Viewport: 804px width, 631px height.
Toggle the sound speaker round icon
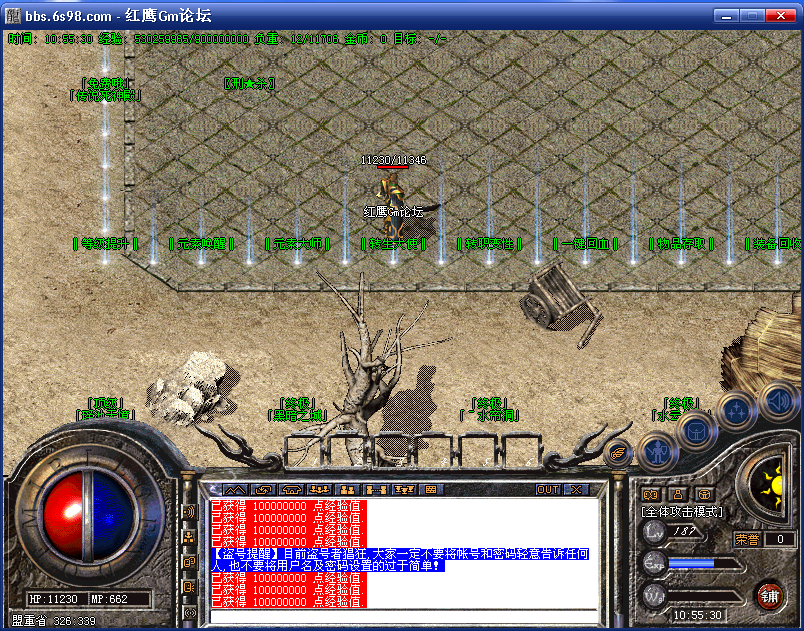coord(778,402)
